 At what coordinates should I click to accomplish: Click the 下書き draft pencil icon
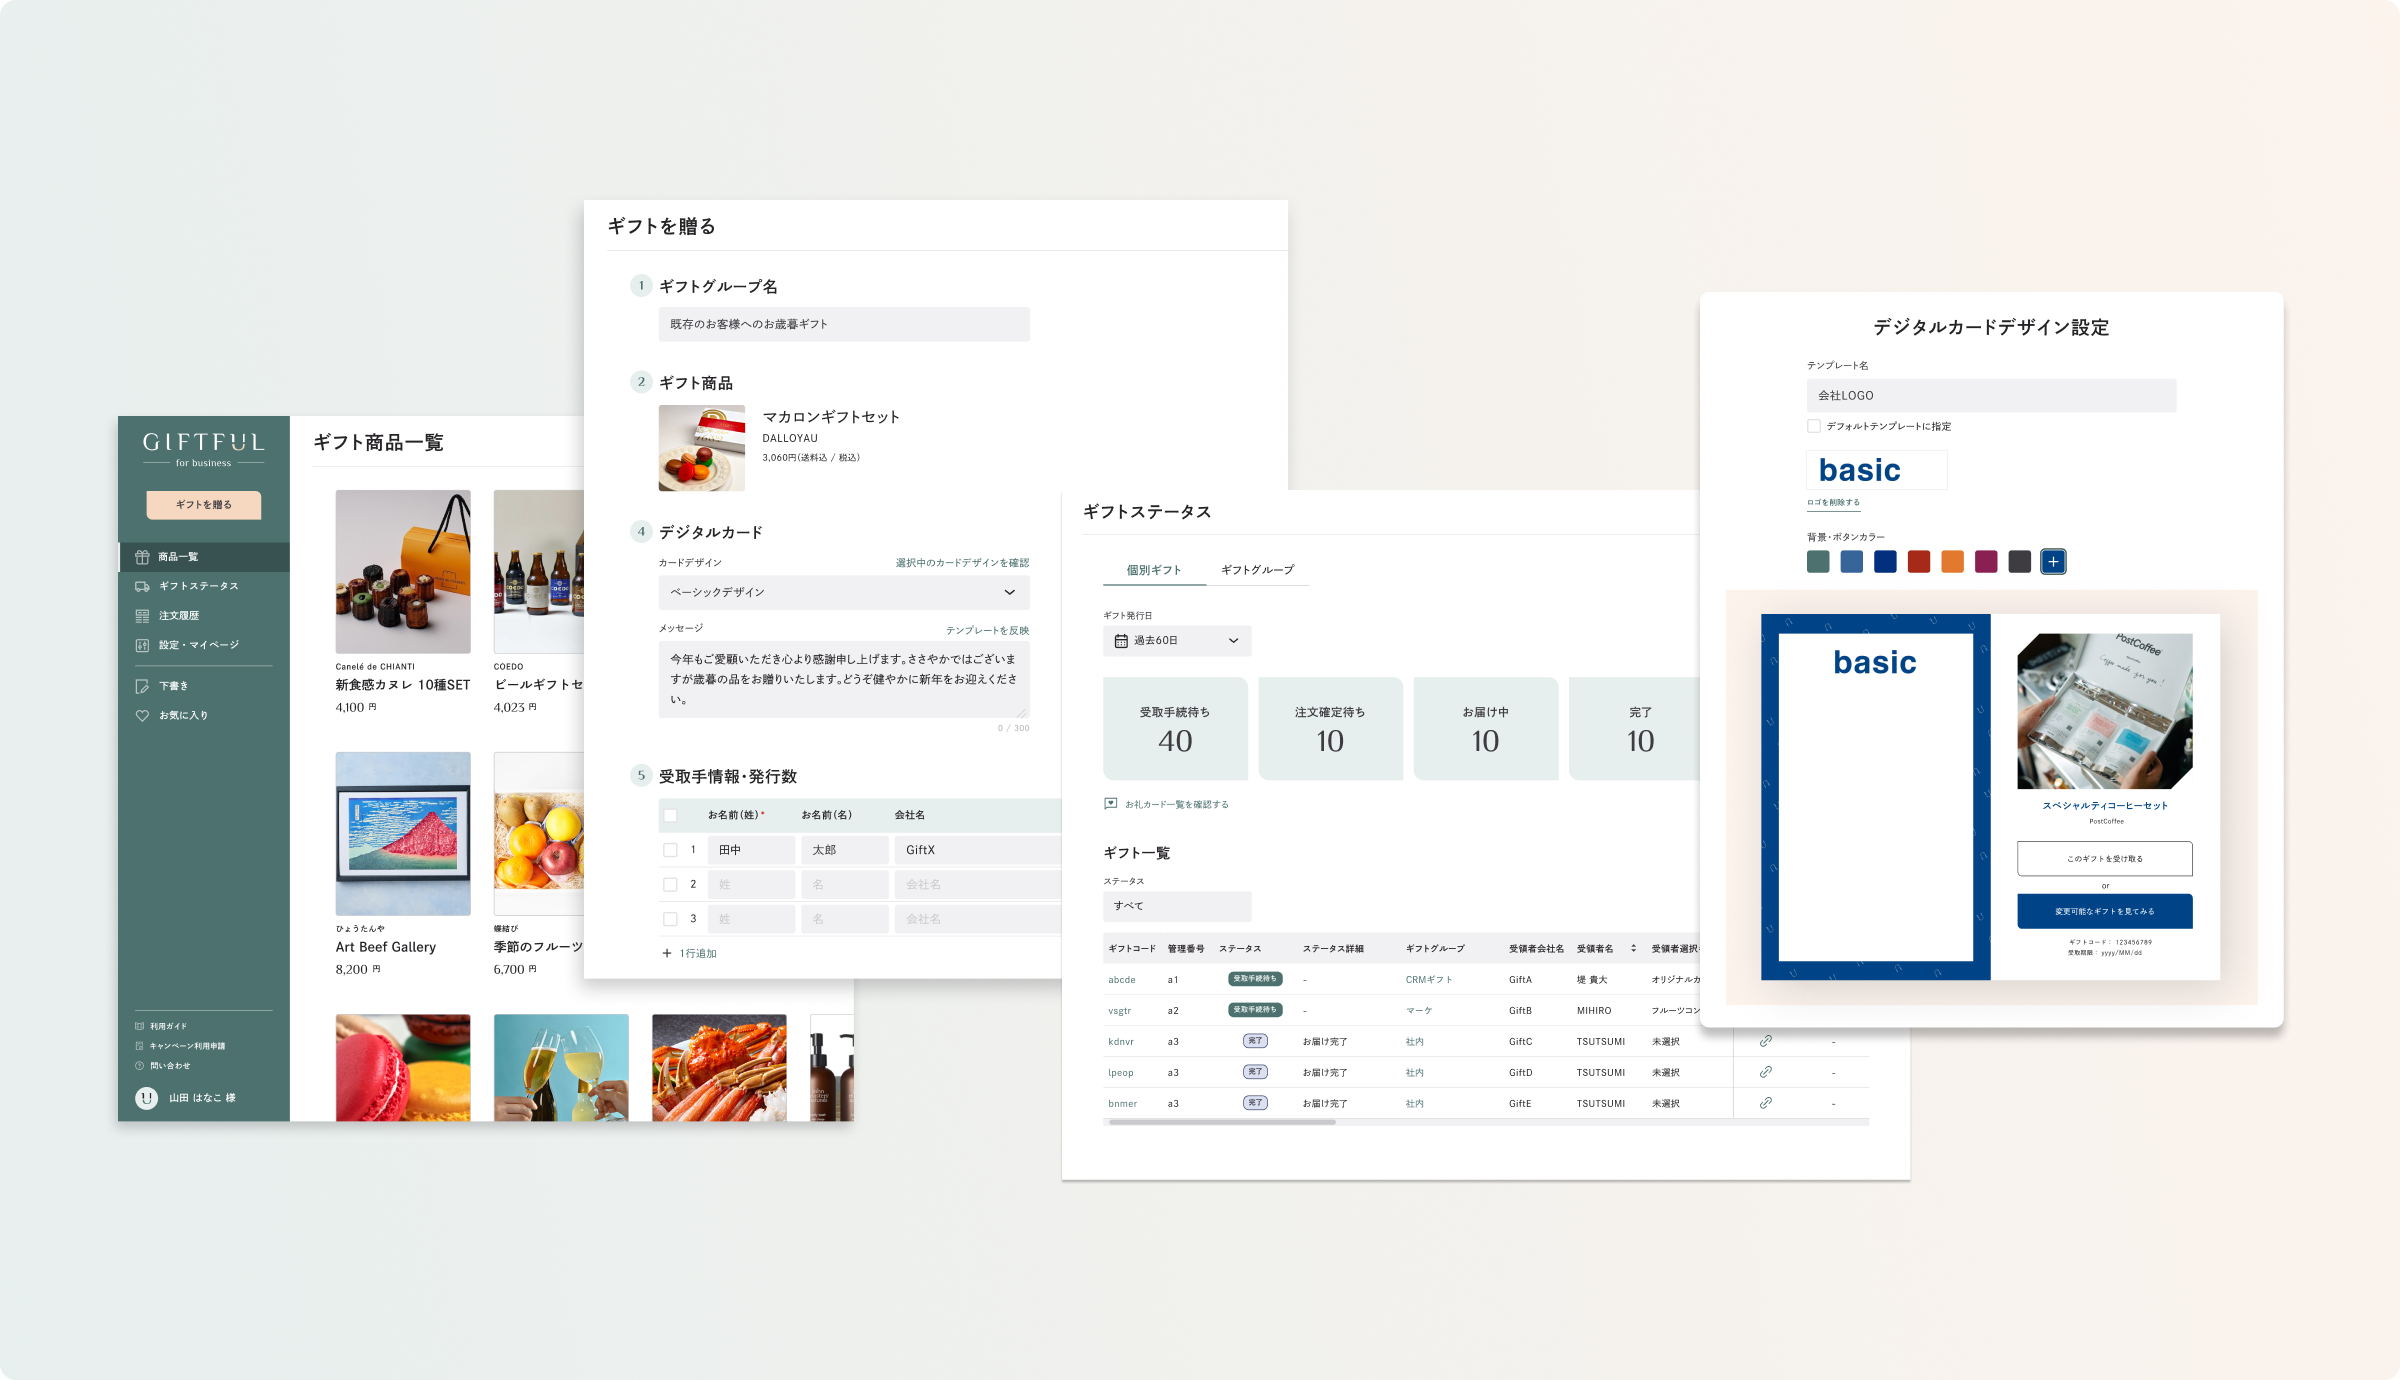click(x=142, y=686)
